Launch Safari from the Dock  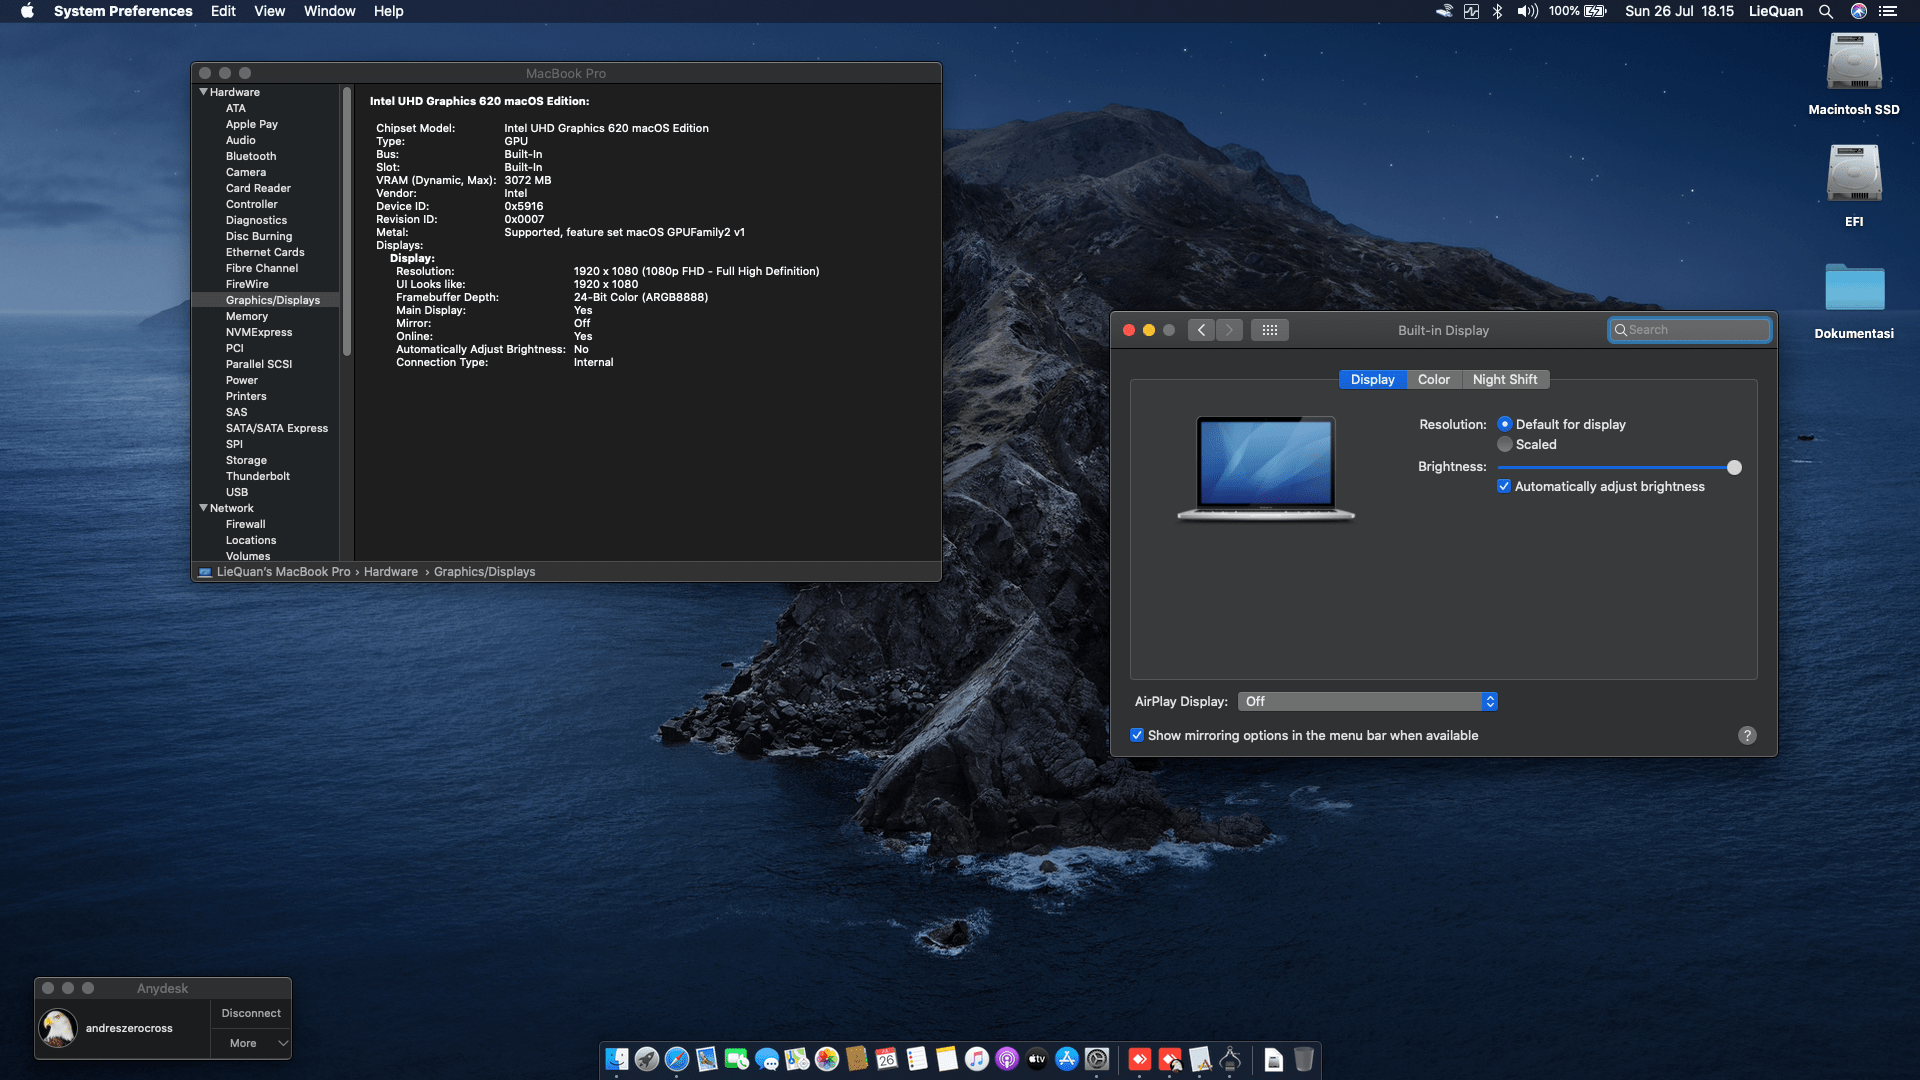click(x=677, y=1059)
